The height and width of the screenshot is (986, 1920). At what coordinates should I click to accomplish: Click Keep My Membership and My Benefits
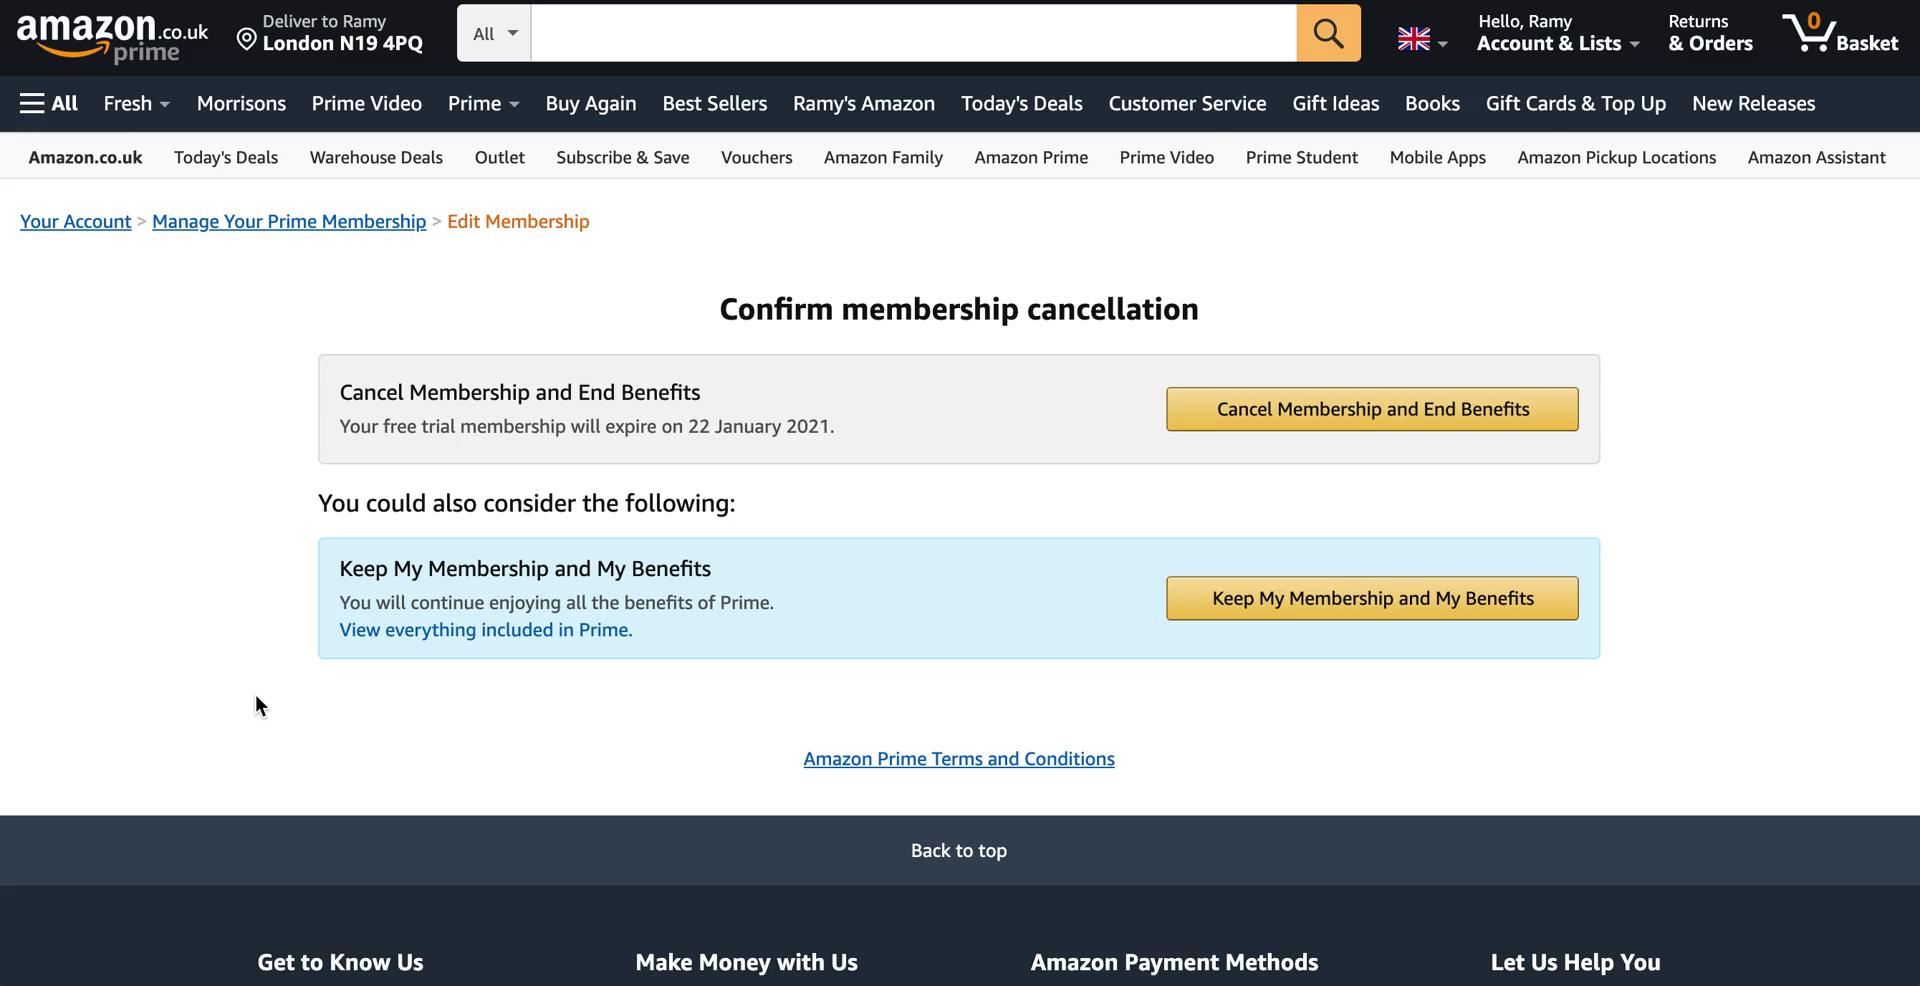pos(1371,598)
